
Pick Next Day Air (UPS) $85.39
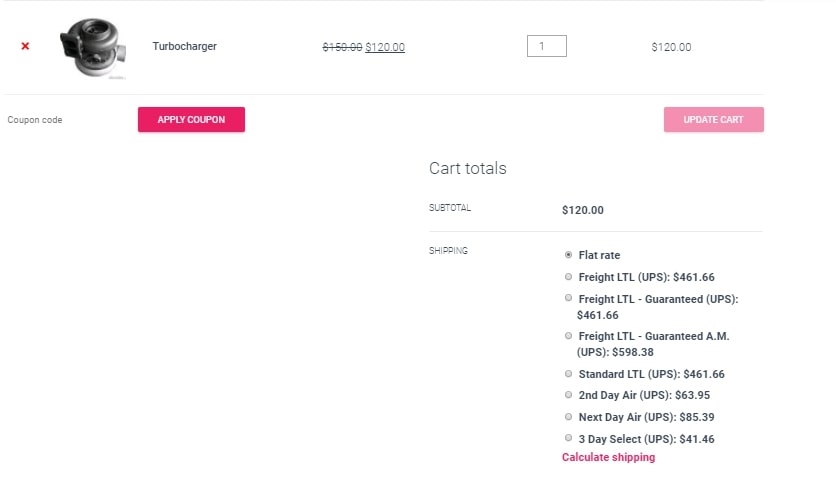(x=568, y=417)
